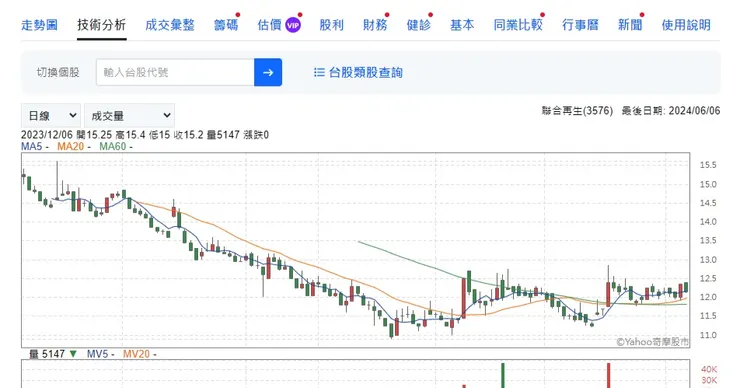
Task: Select the 技術分析 tab
Action: [101, 25]
